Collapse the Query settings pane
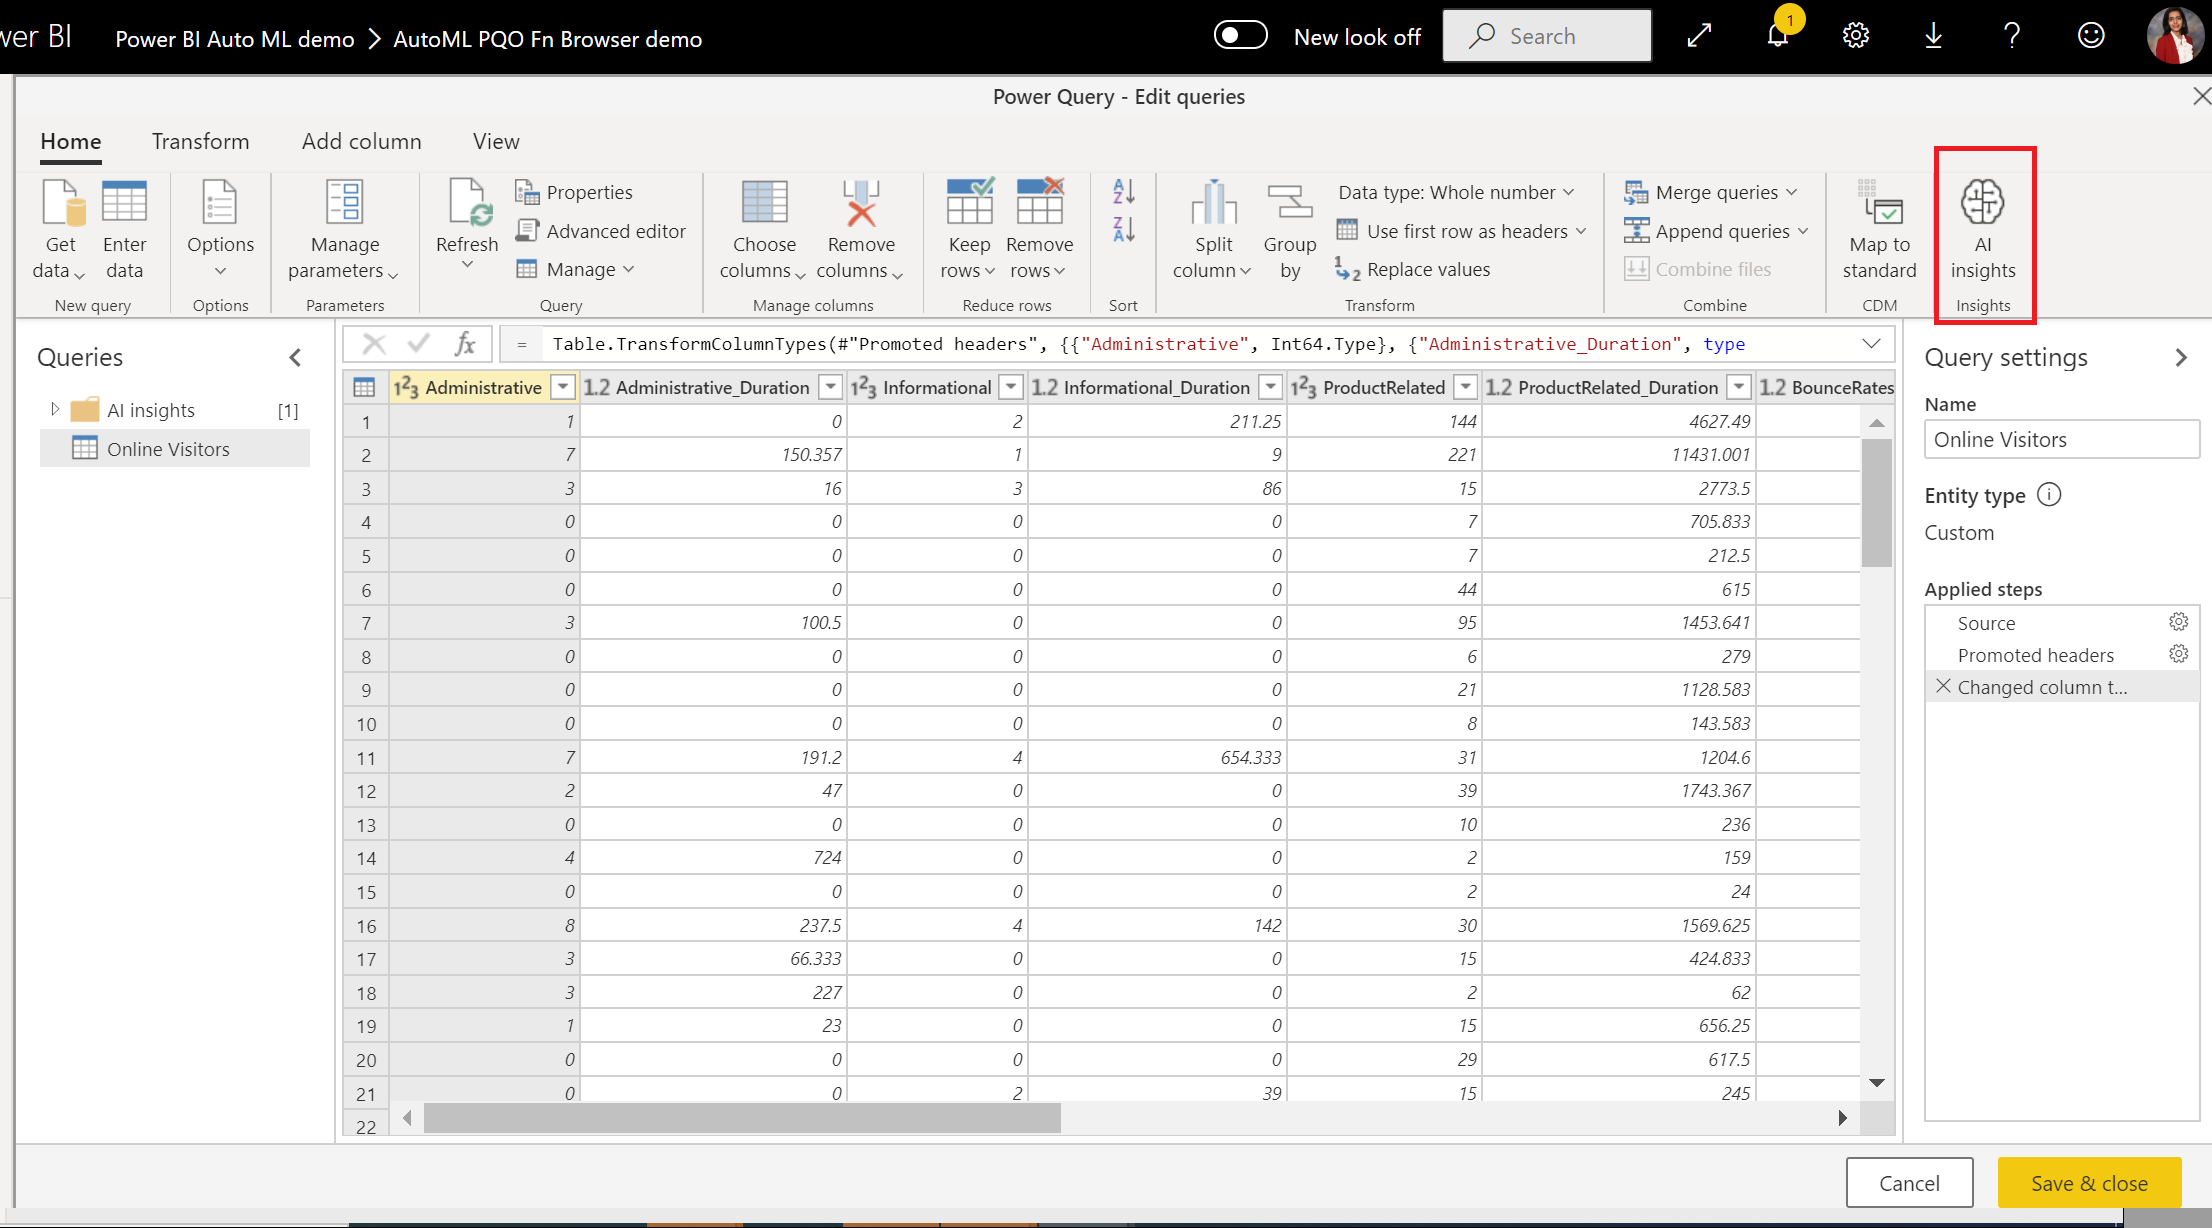The height and width of the screenshot is (1228, 2212). click(2181, 357)
